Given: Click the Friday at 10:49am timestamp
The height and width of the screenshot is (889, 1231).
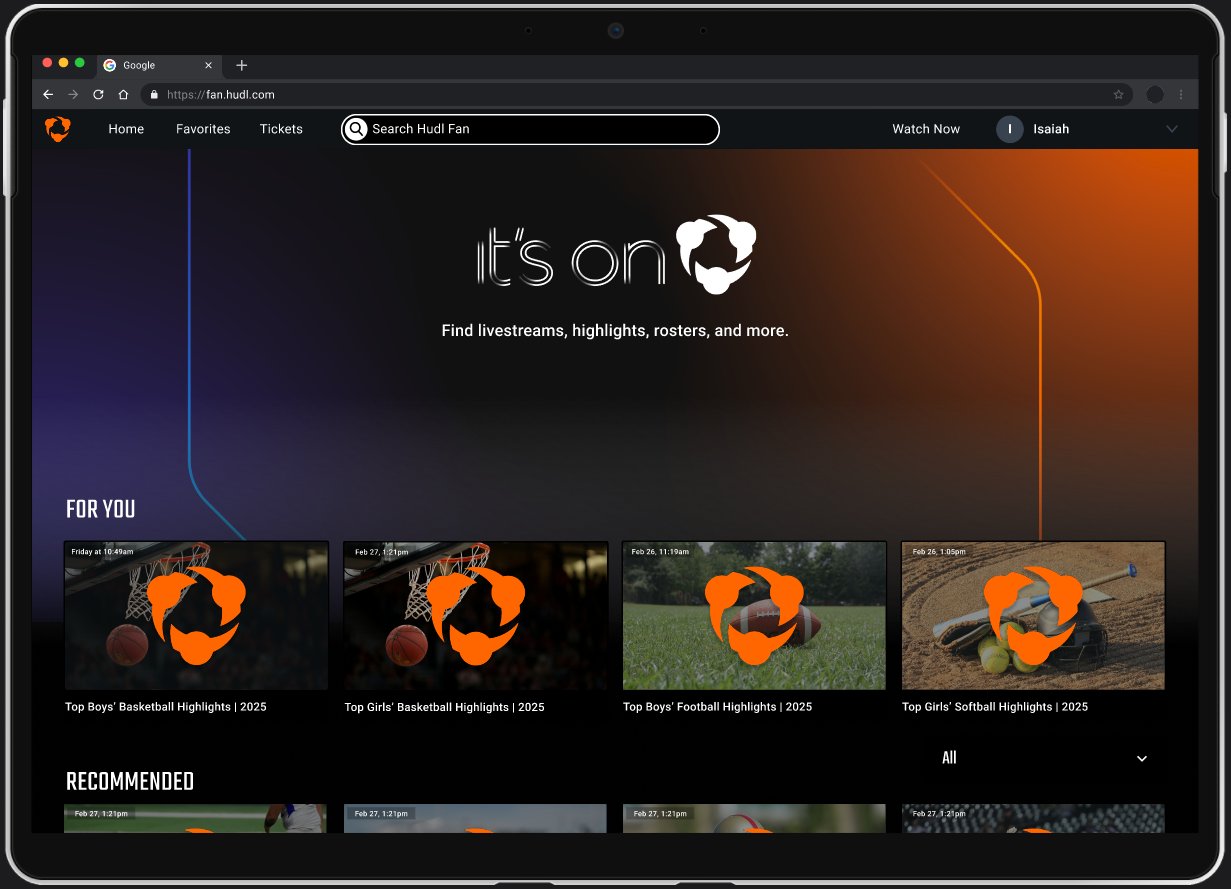Looking at the screenshot, I should click(102, 552).
